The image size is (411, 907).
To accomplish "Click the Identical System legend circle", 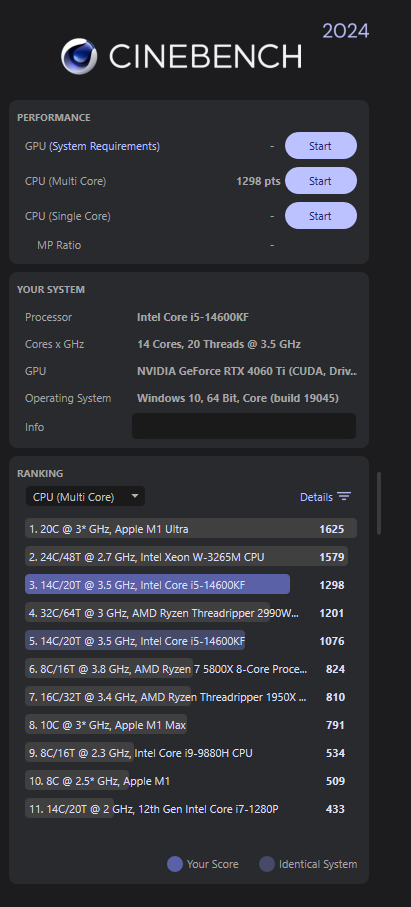I will pos(267,864).
